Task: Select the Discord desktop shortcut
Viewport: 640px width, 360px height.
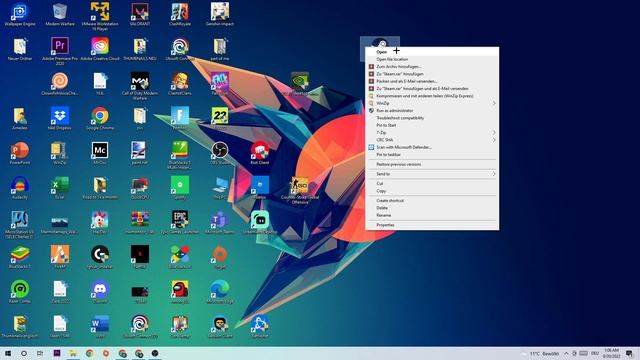Action: 100,291
